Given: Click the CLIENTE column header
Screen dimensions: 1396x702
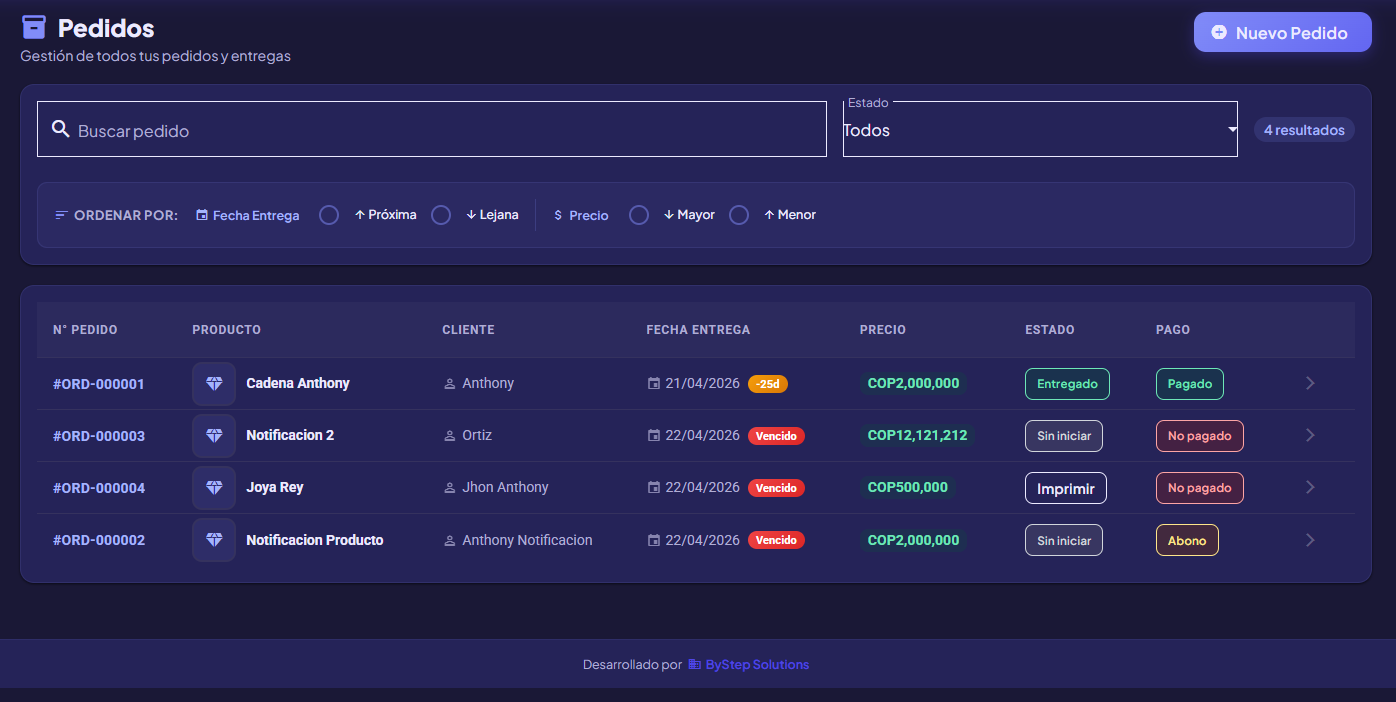Looking at the screenshot, I should coord(468,330).
